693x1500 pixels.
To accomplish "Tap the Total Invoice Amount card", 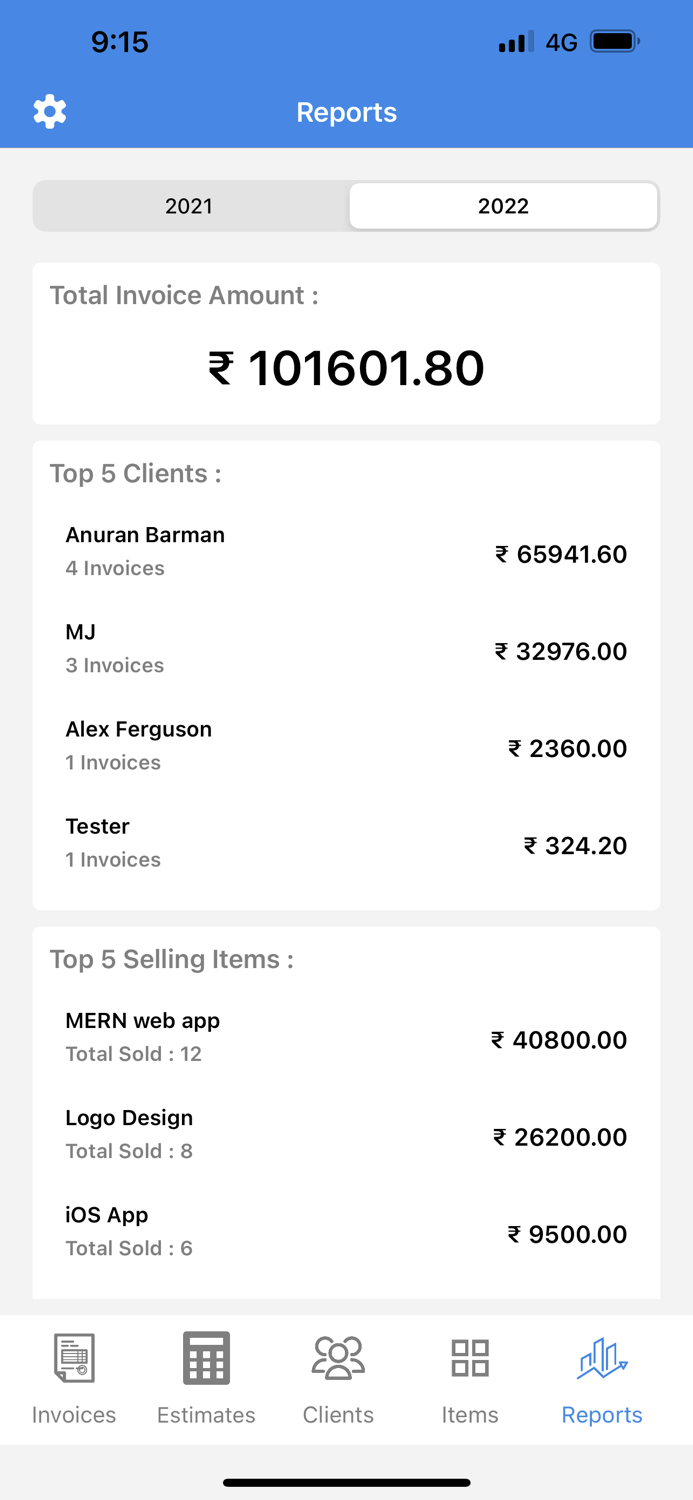I will (x=346, y=342).
